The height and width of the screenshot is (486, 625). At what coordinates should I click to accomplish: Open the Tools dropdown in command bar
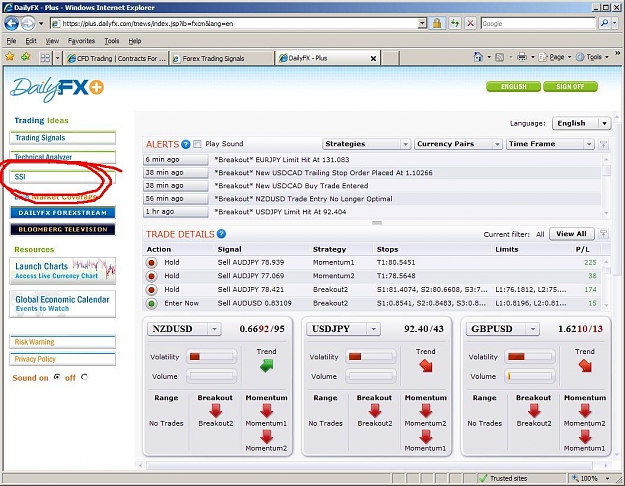pos(593,57)
